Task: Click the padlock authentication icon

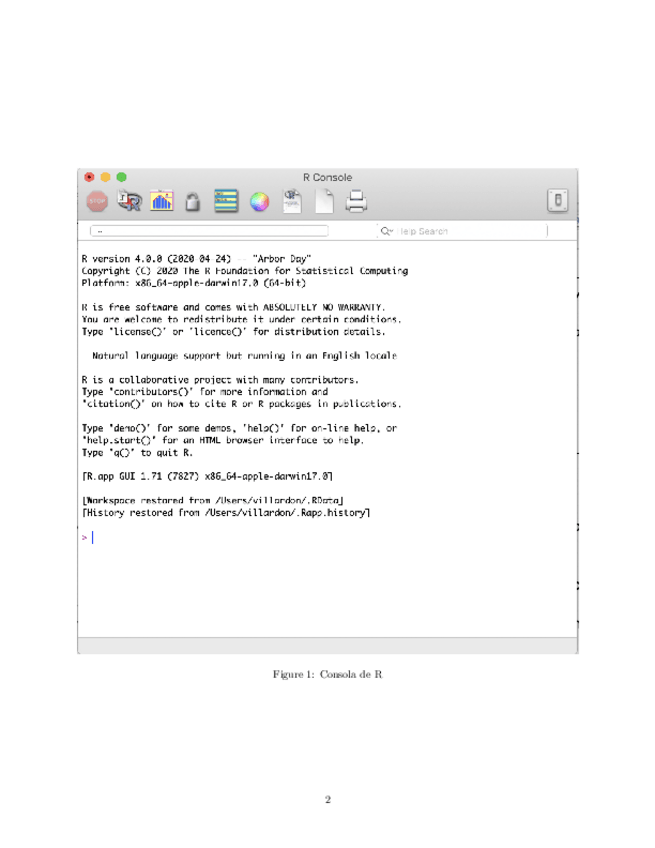Action: click(193, 202)
